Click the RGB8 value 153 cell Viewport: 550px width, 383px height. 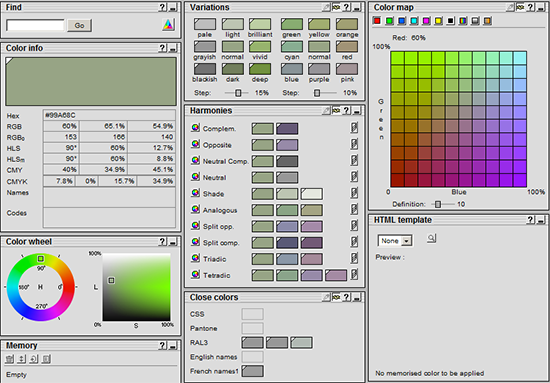pos(61,137)
